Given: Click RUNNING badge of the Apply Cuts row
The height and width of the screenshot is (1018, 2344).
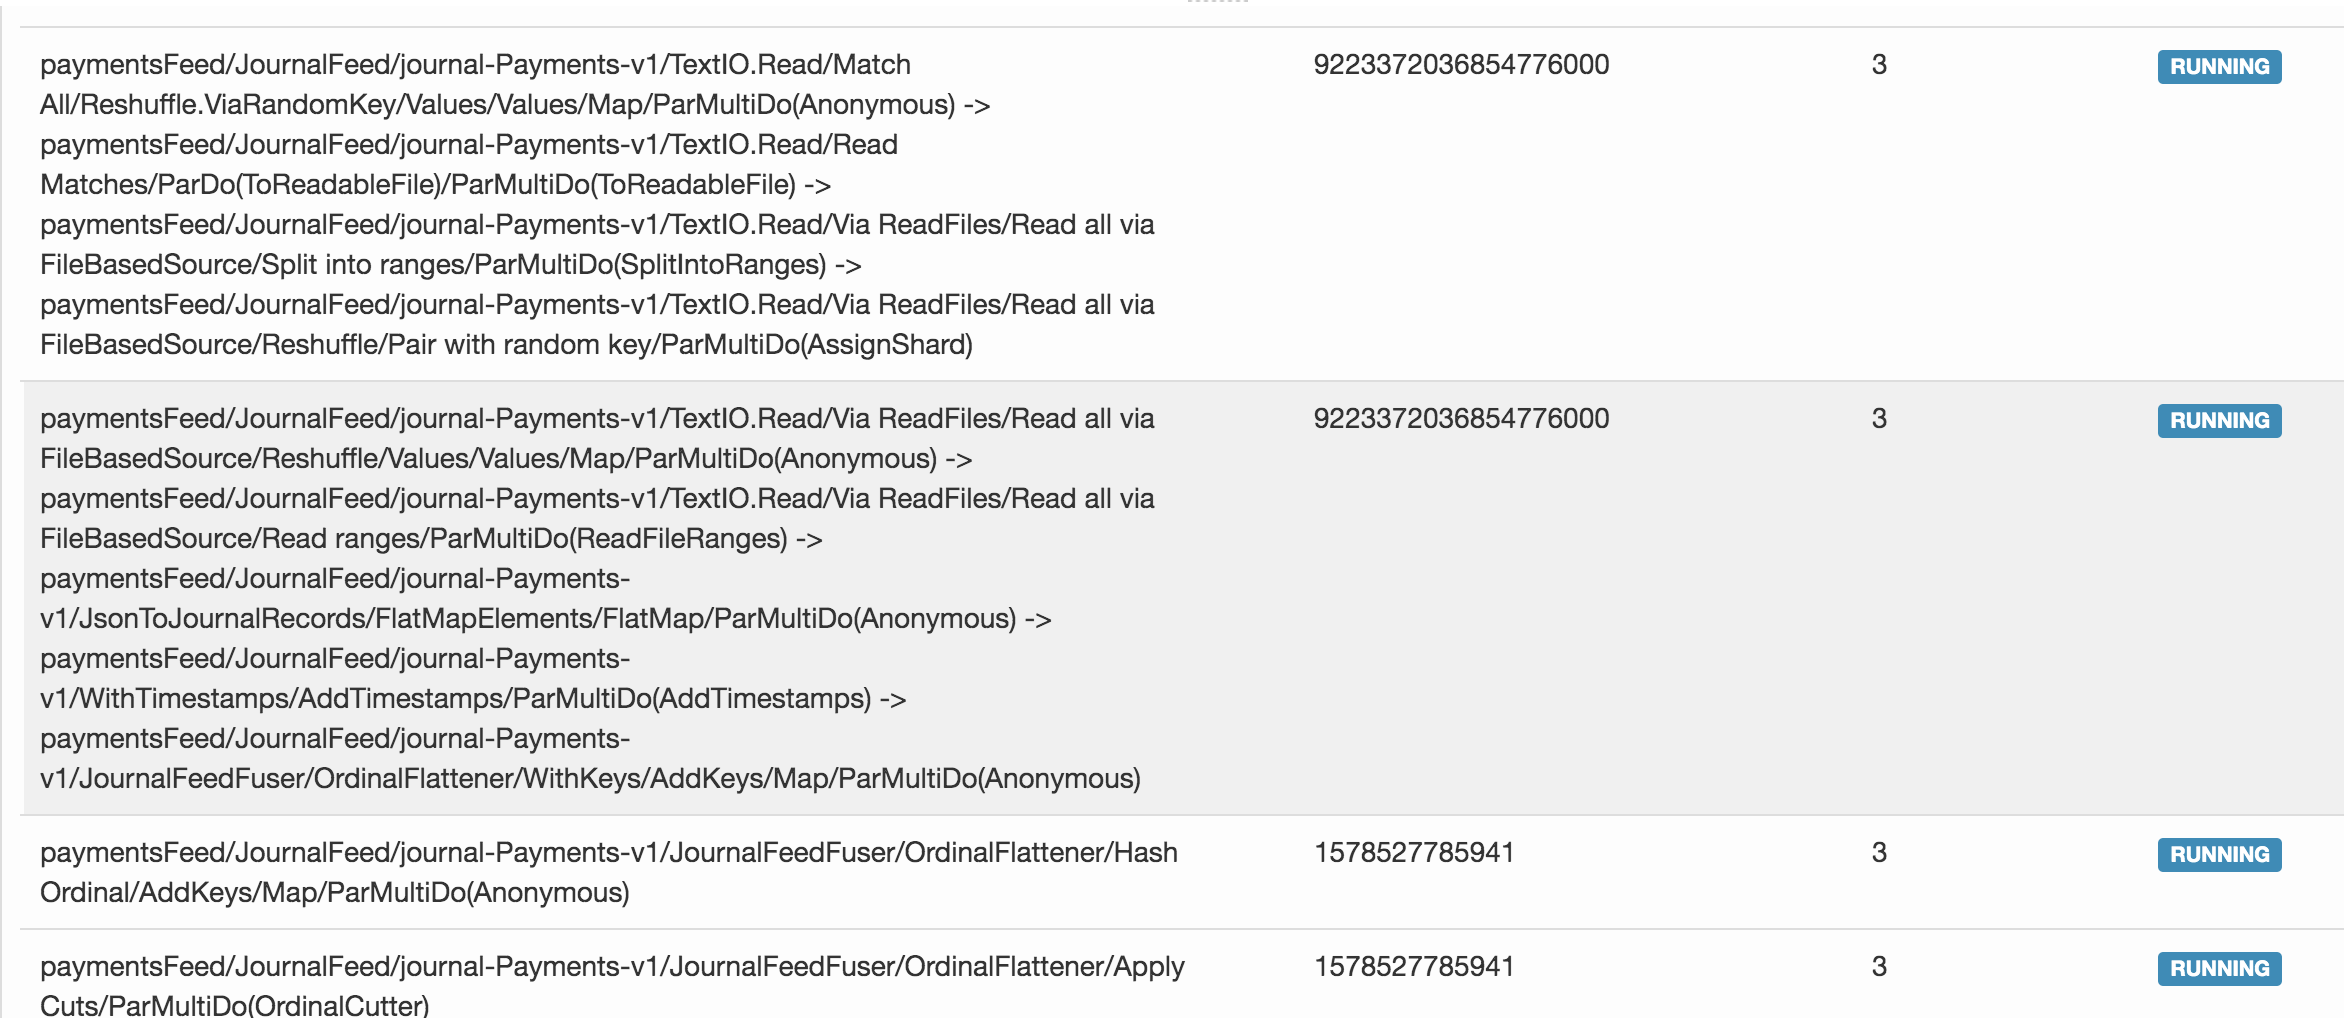Looking at the screenshot, I should (2218, 969).
